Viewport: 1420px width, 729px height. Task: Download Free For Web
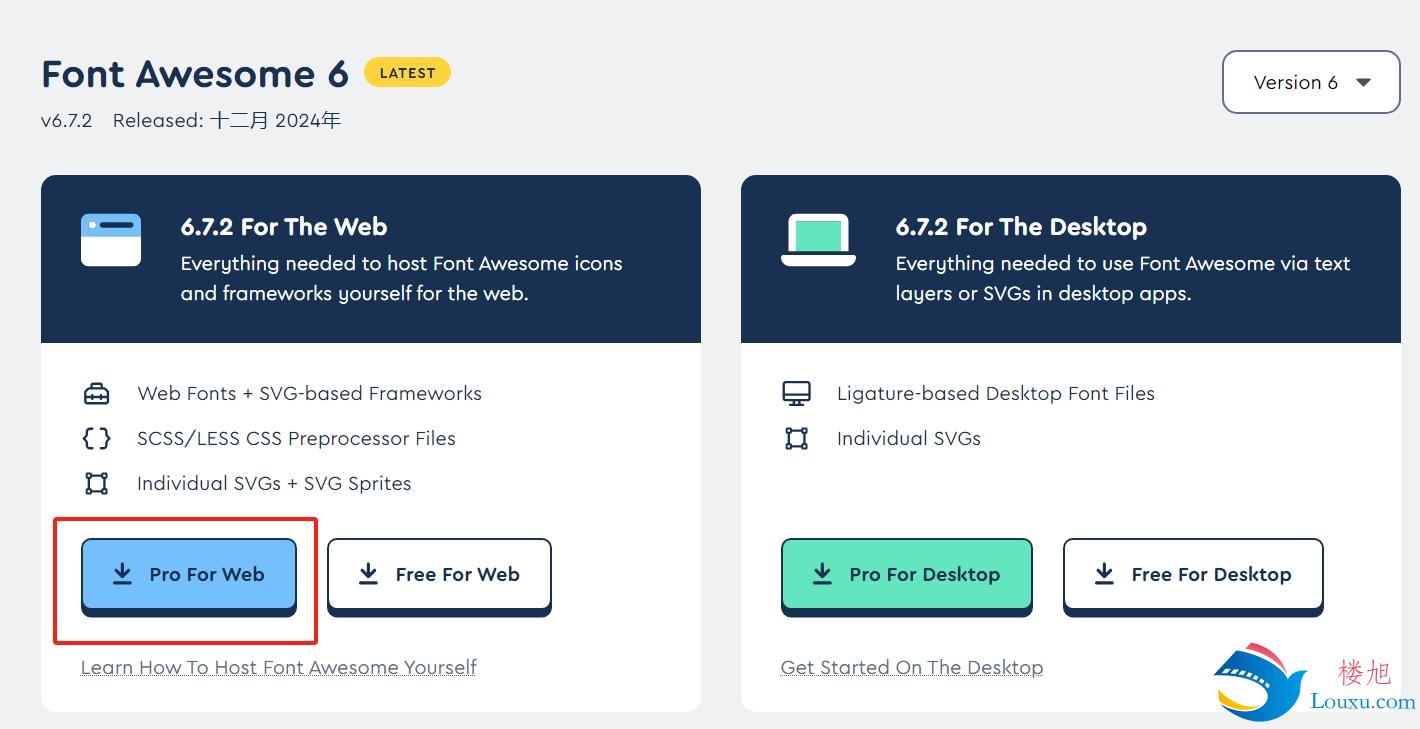pos(439,575)
